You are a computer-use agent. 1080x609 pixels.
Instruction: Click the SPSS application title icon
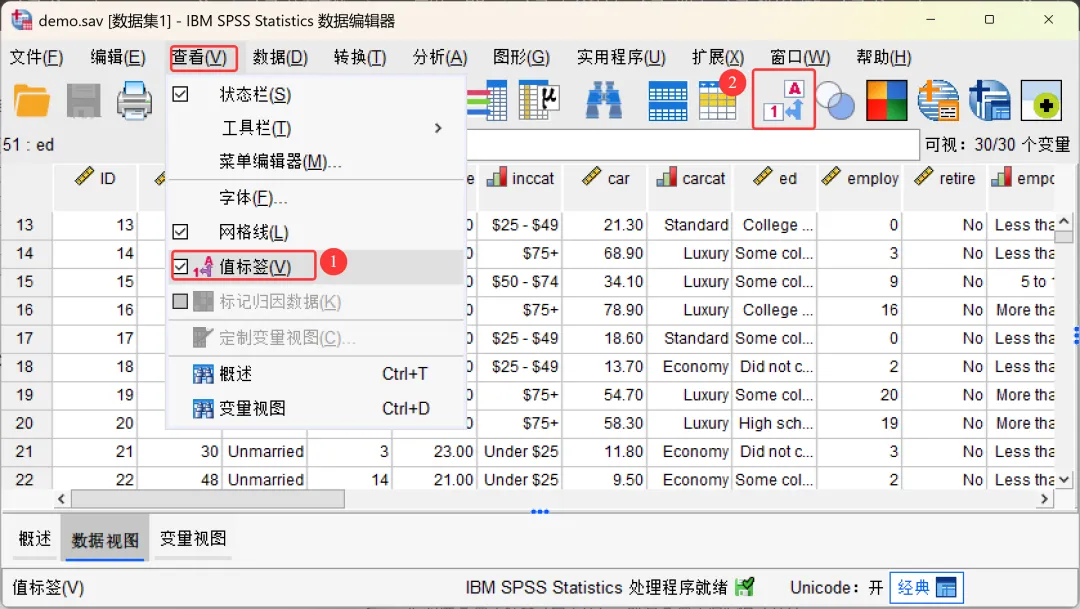(21, 19)
